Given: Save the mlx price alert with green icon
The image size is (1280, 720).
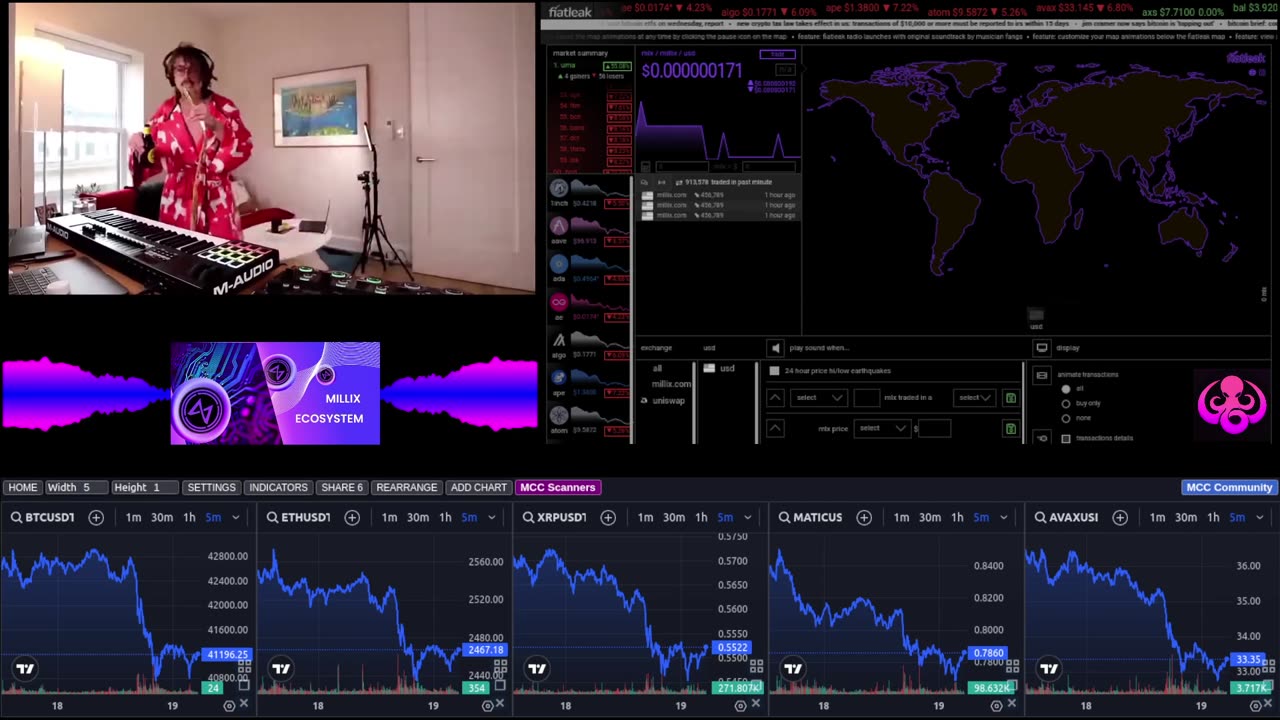Looking at the screenshot, I should click(1011, 428).
